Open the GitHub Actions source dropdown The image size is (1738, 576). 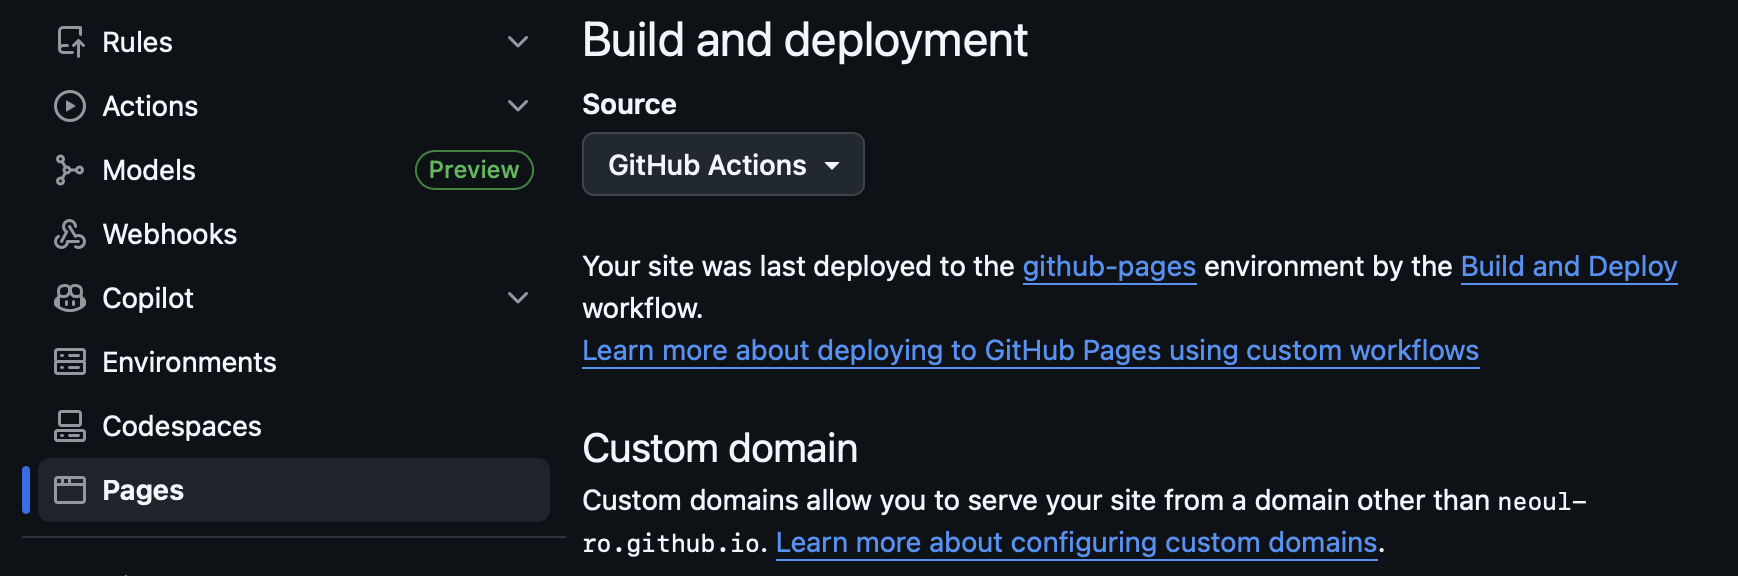723,165
